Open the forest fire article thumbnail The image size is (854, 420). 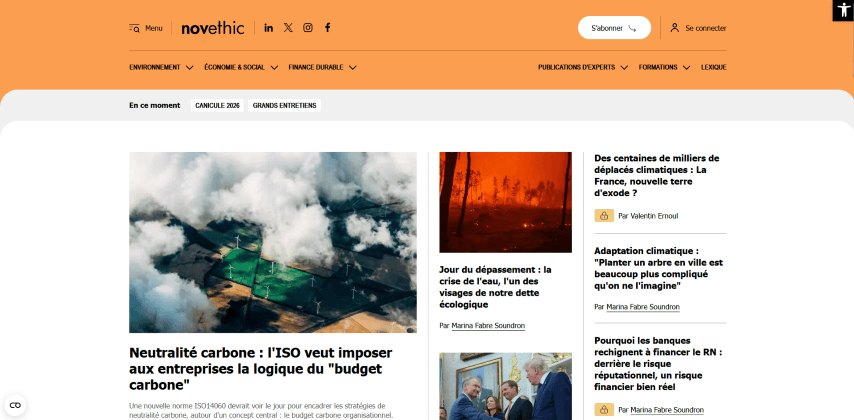[x=505, y=202]
